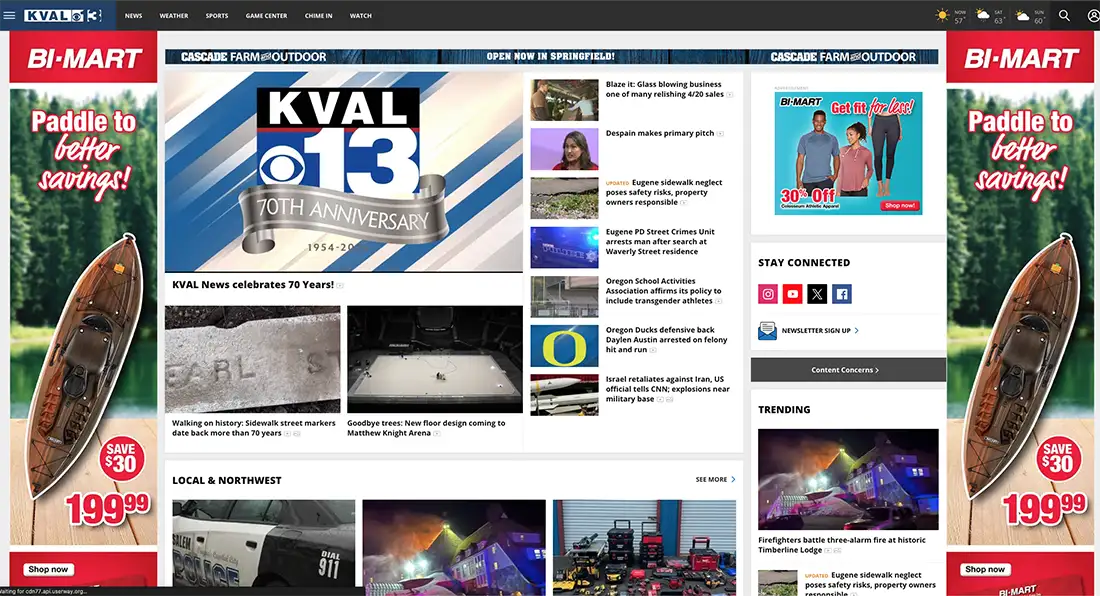1100x596 pixels.
Task: Click See More in Local & Northwest
Action: pos(711,480)
